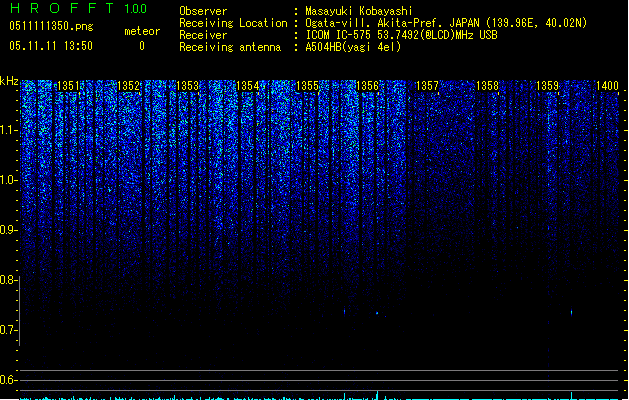This screenshot has width=629, height=400.
Task: Click the 0.6 kHz axis label
Action: (x=9, y=380)
